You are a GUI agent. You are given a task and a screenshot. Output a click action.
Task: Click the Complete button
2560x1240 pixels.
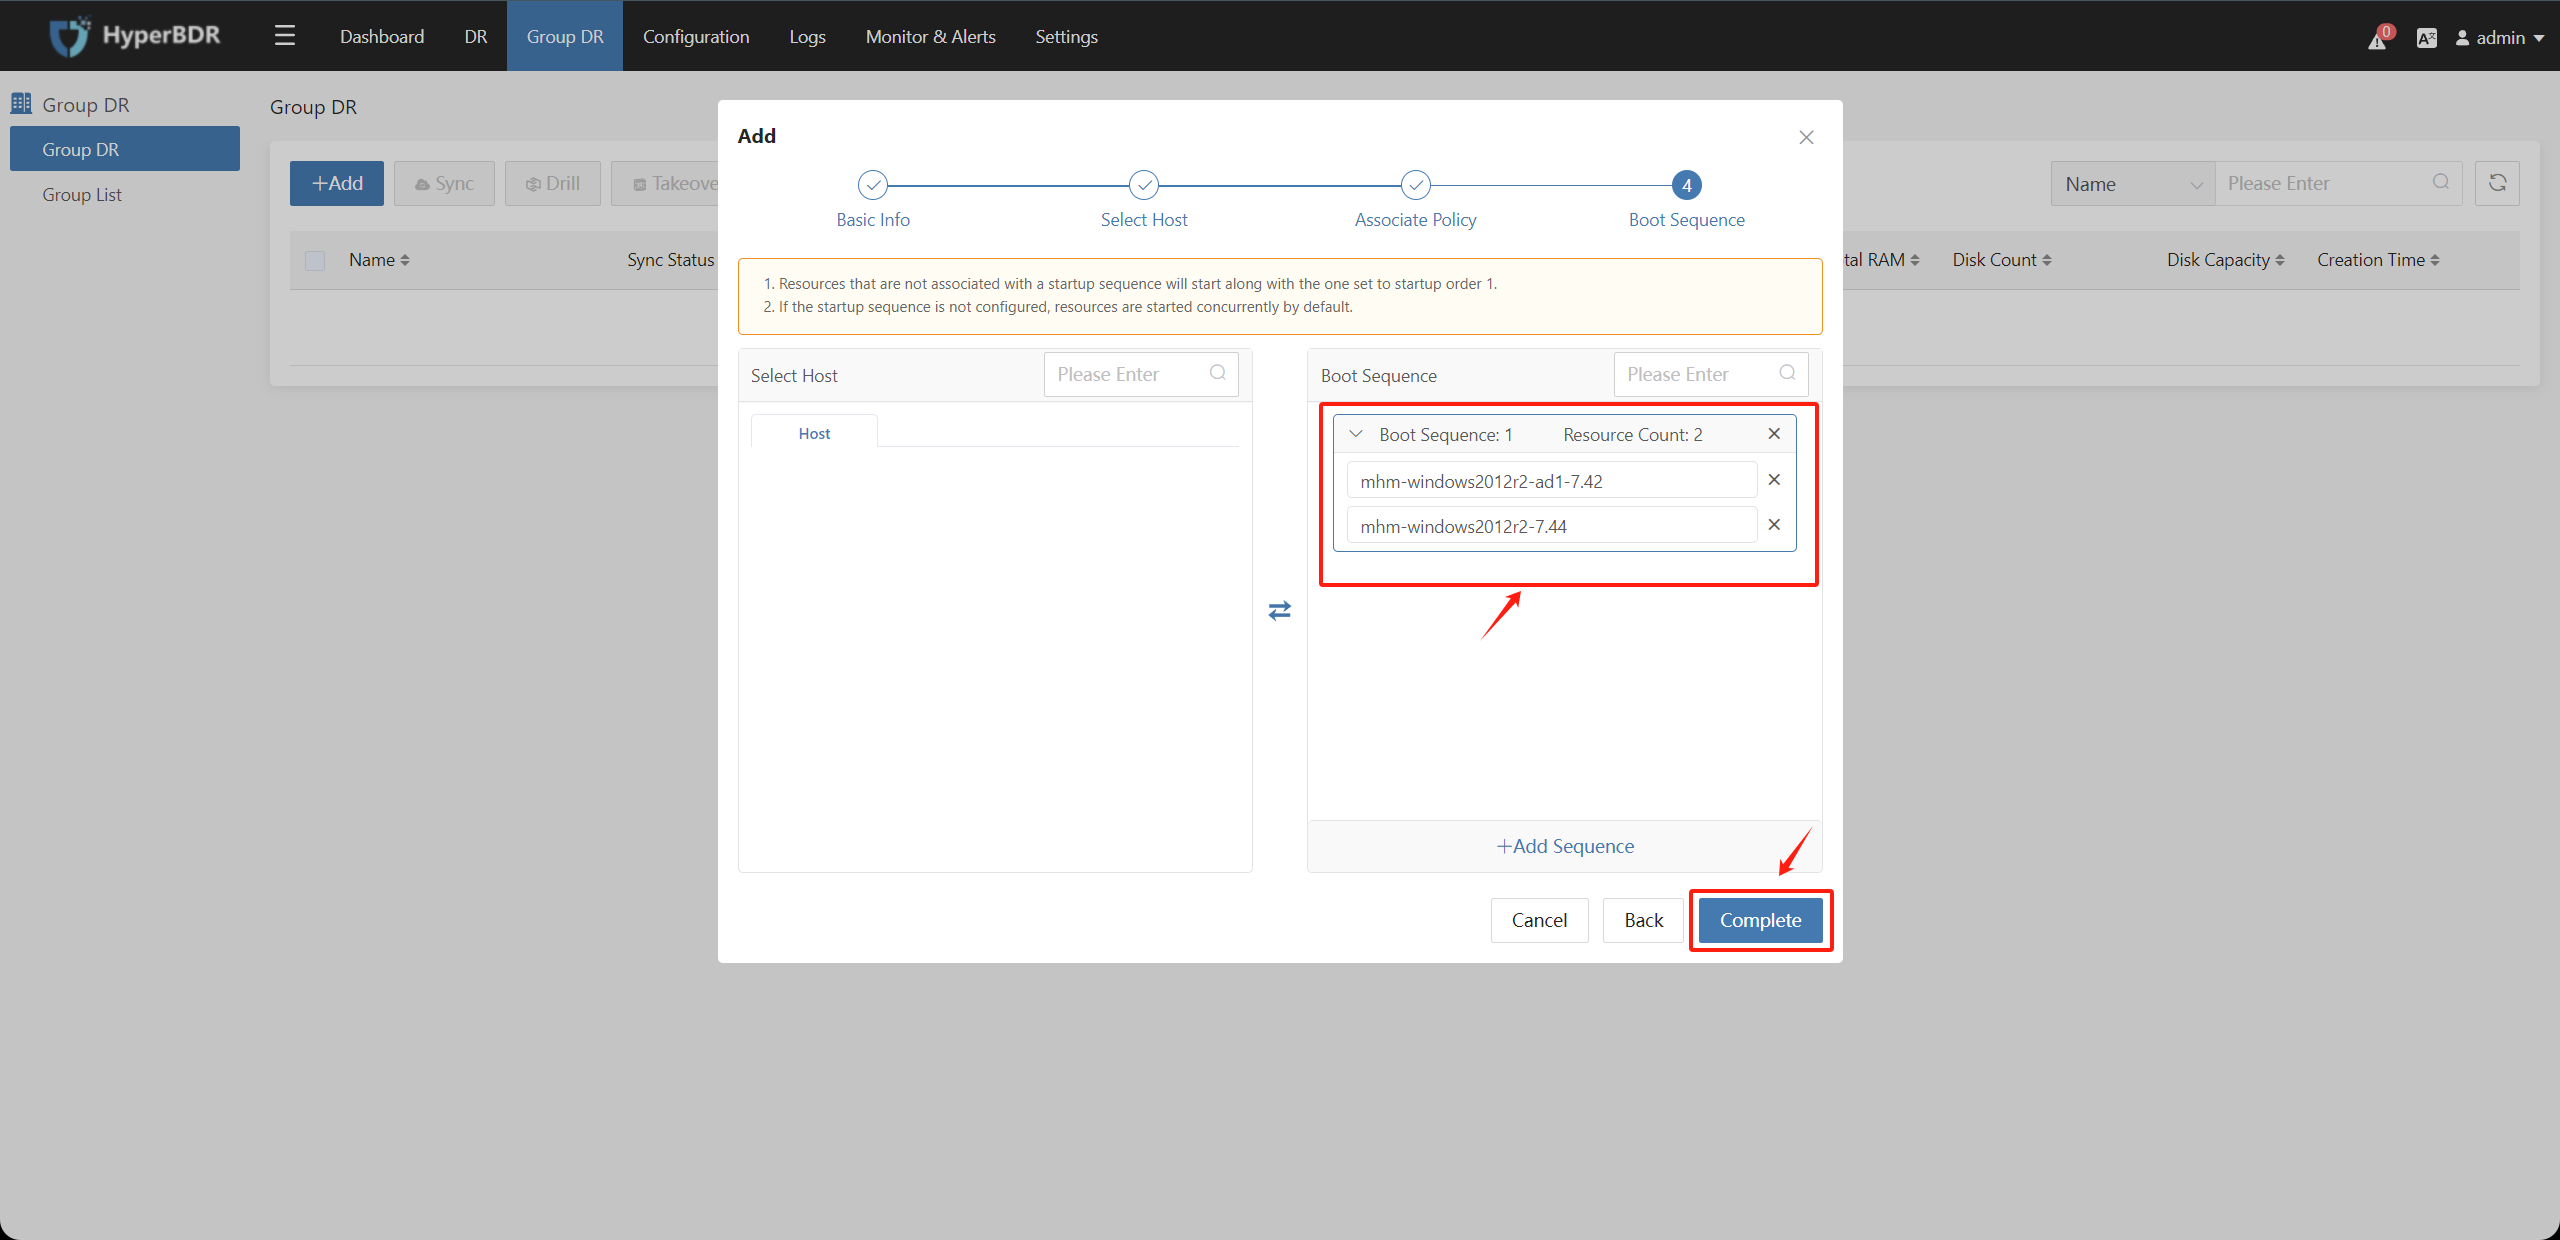click(x=1760, y=920)
